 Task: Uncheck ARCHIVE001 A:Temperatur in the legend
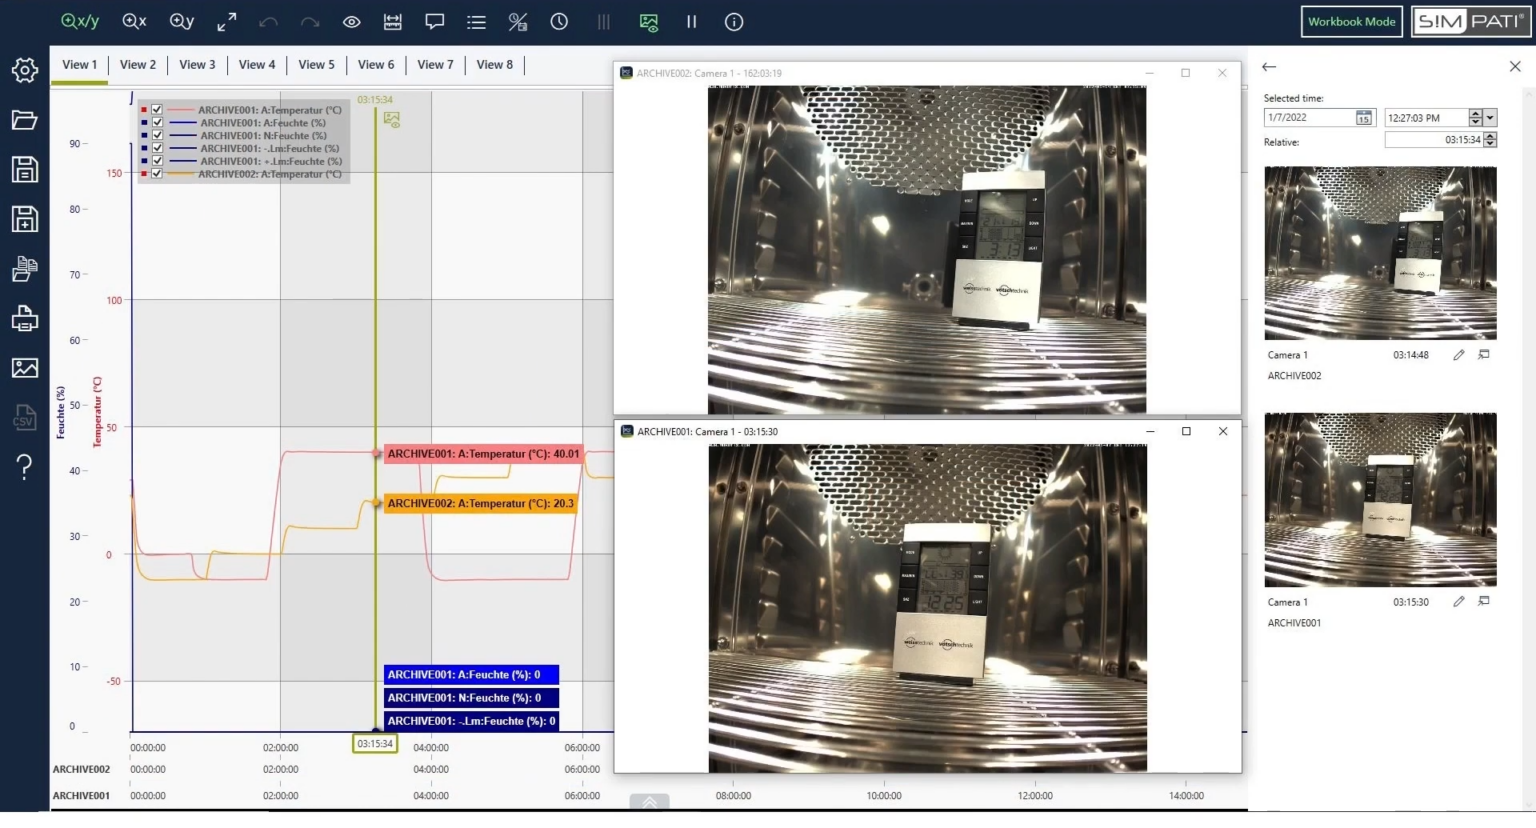[x=157, y=109]
